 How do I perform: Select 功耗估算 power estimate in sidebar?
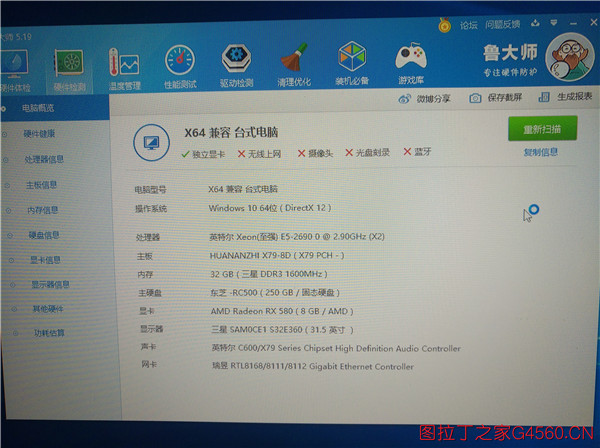(49, 333)
